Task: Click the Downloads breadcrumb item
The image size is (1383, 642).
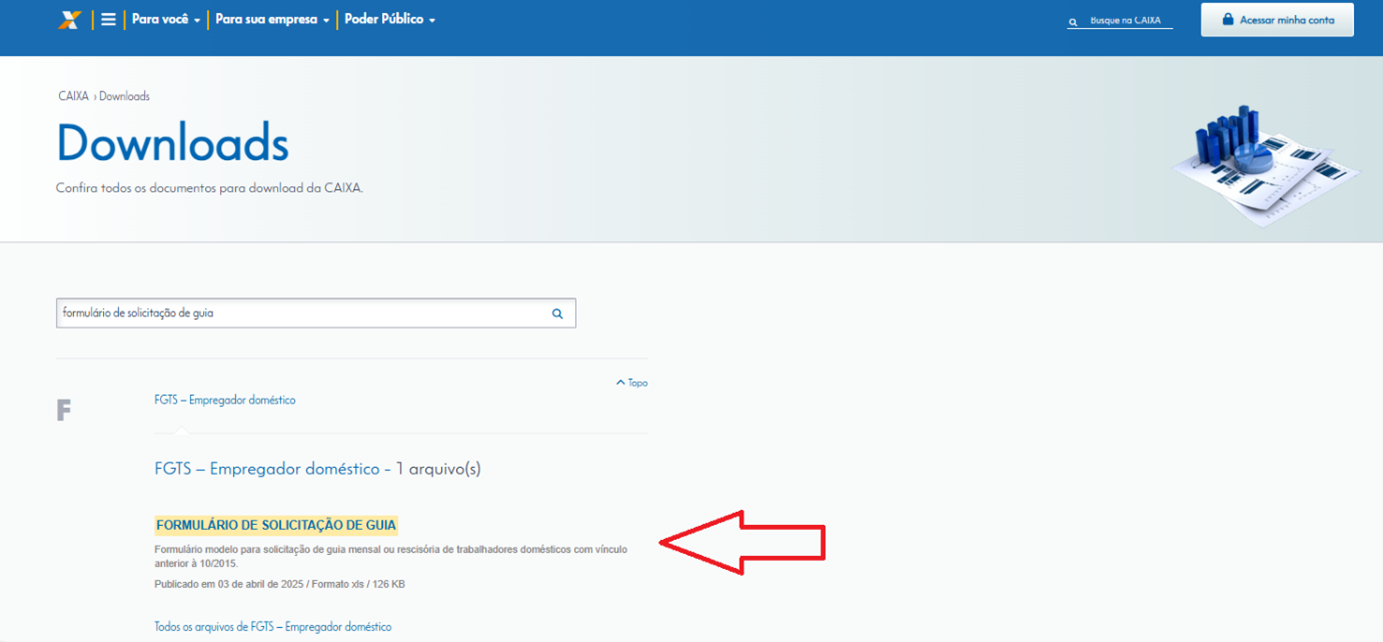Action: point(124,96)
